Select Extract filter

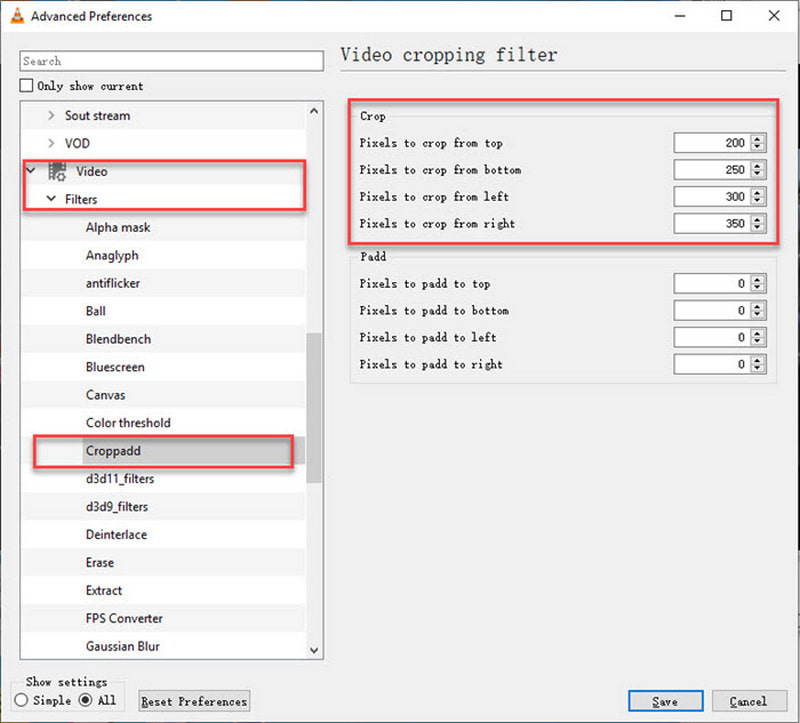pos(104,590)
